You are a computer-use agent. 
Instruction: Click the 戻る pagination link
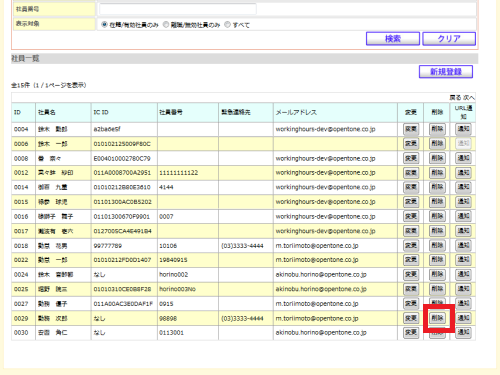pyautogui.click(x=455, y=98)
